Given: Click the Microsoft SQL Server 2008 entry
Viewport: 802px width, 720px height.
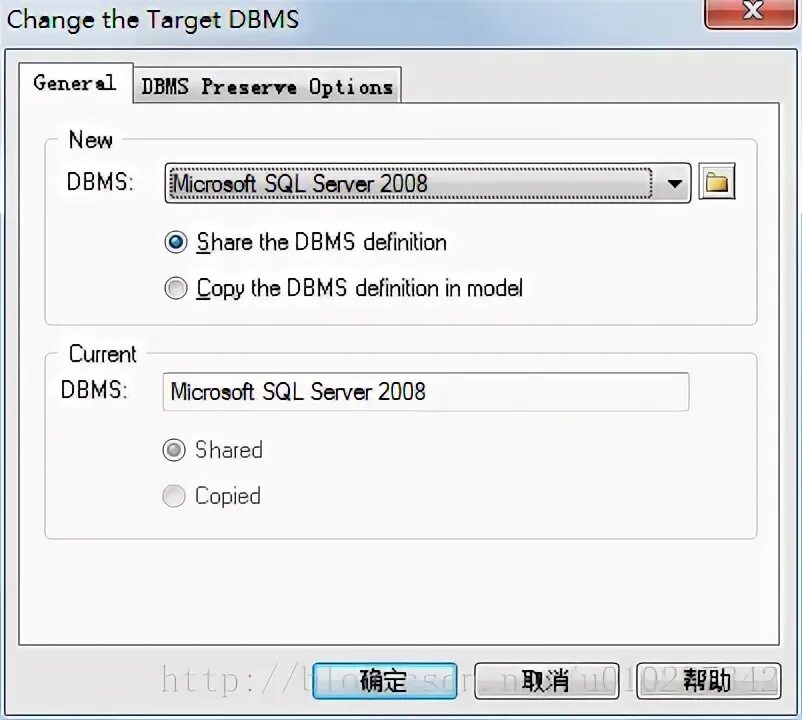Looking at the screenshot, I should pos(300,183).
